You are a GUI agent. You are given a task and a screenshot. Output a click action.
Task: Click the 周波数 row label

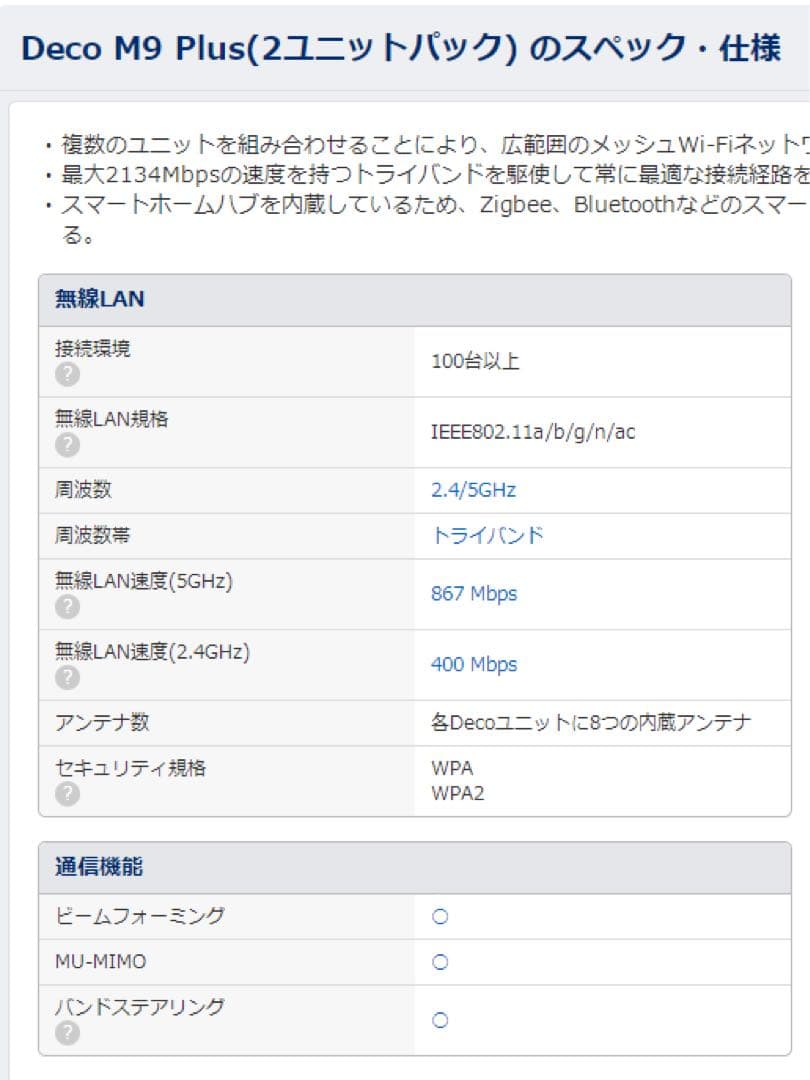pos(83,490)
